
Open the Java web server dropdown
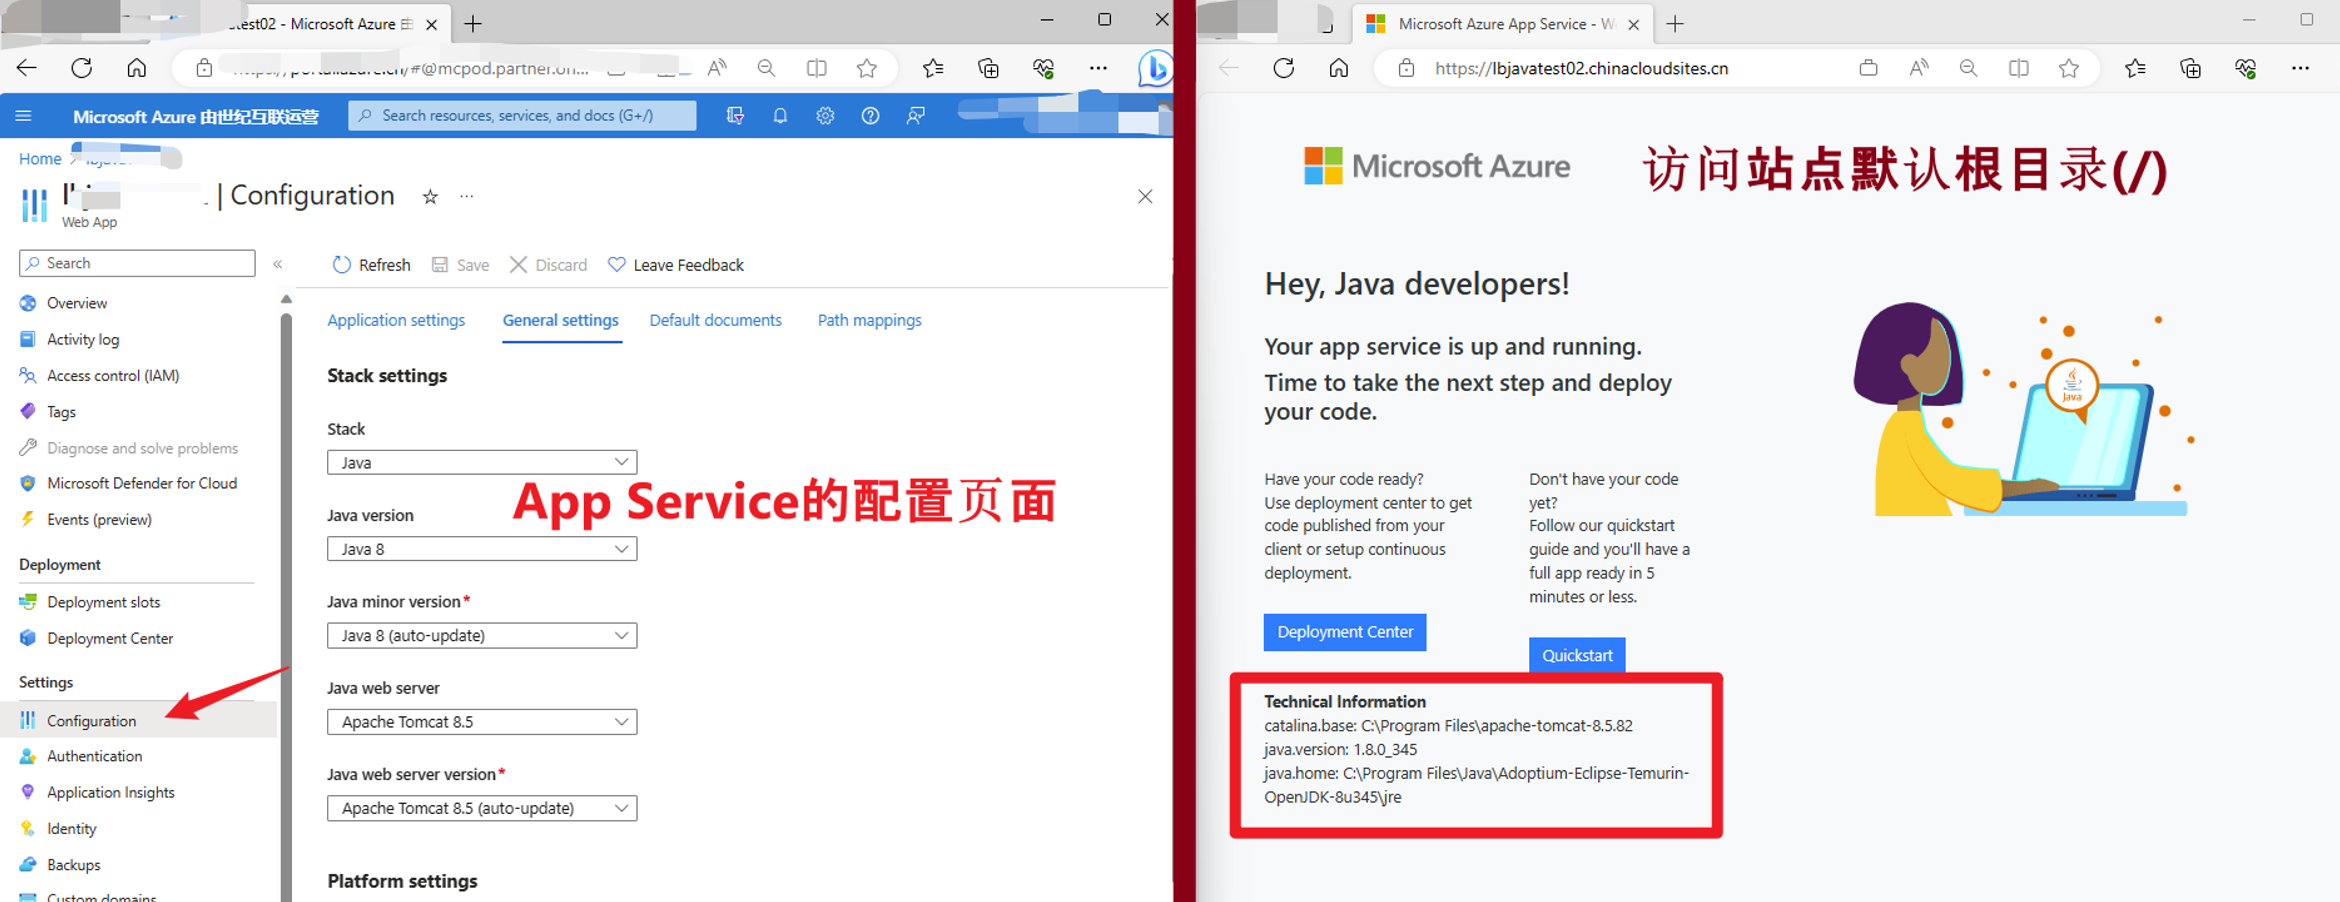pyautogui.click(x=481, y=722)
